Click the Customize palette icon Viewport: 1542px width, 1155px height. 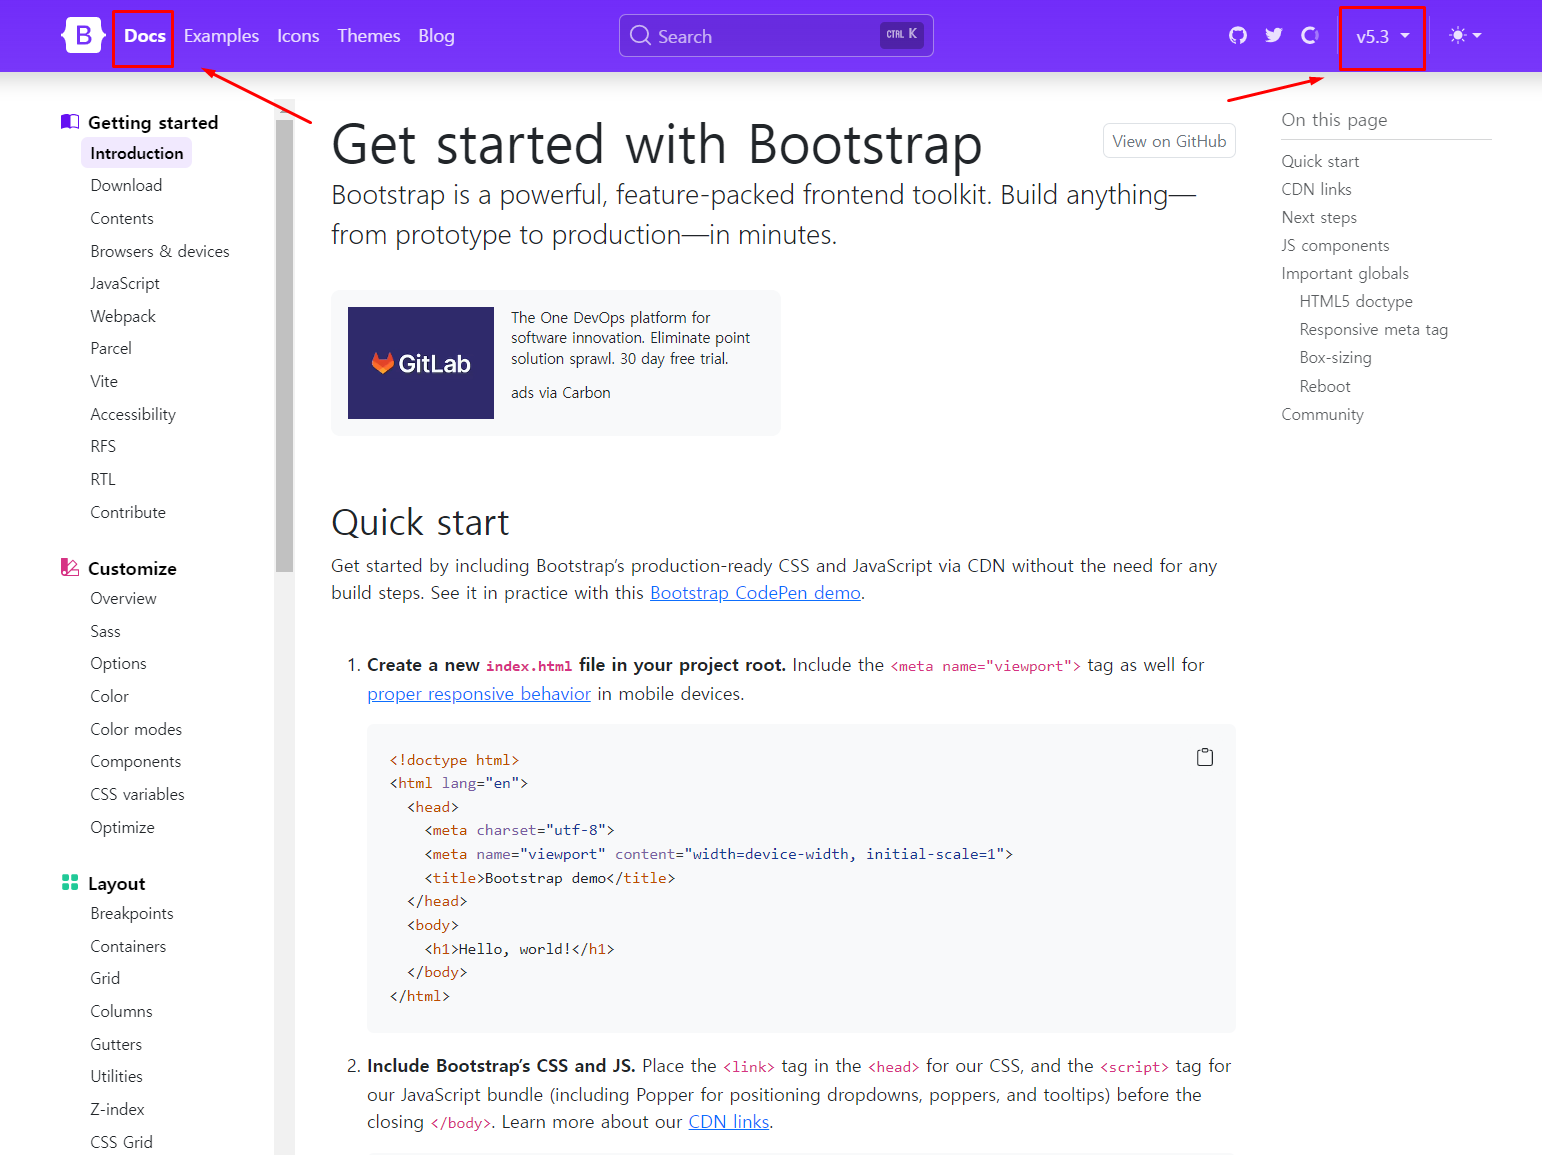70,568
